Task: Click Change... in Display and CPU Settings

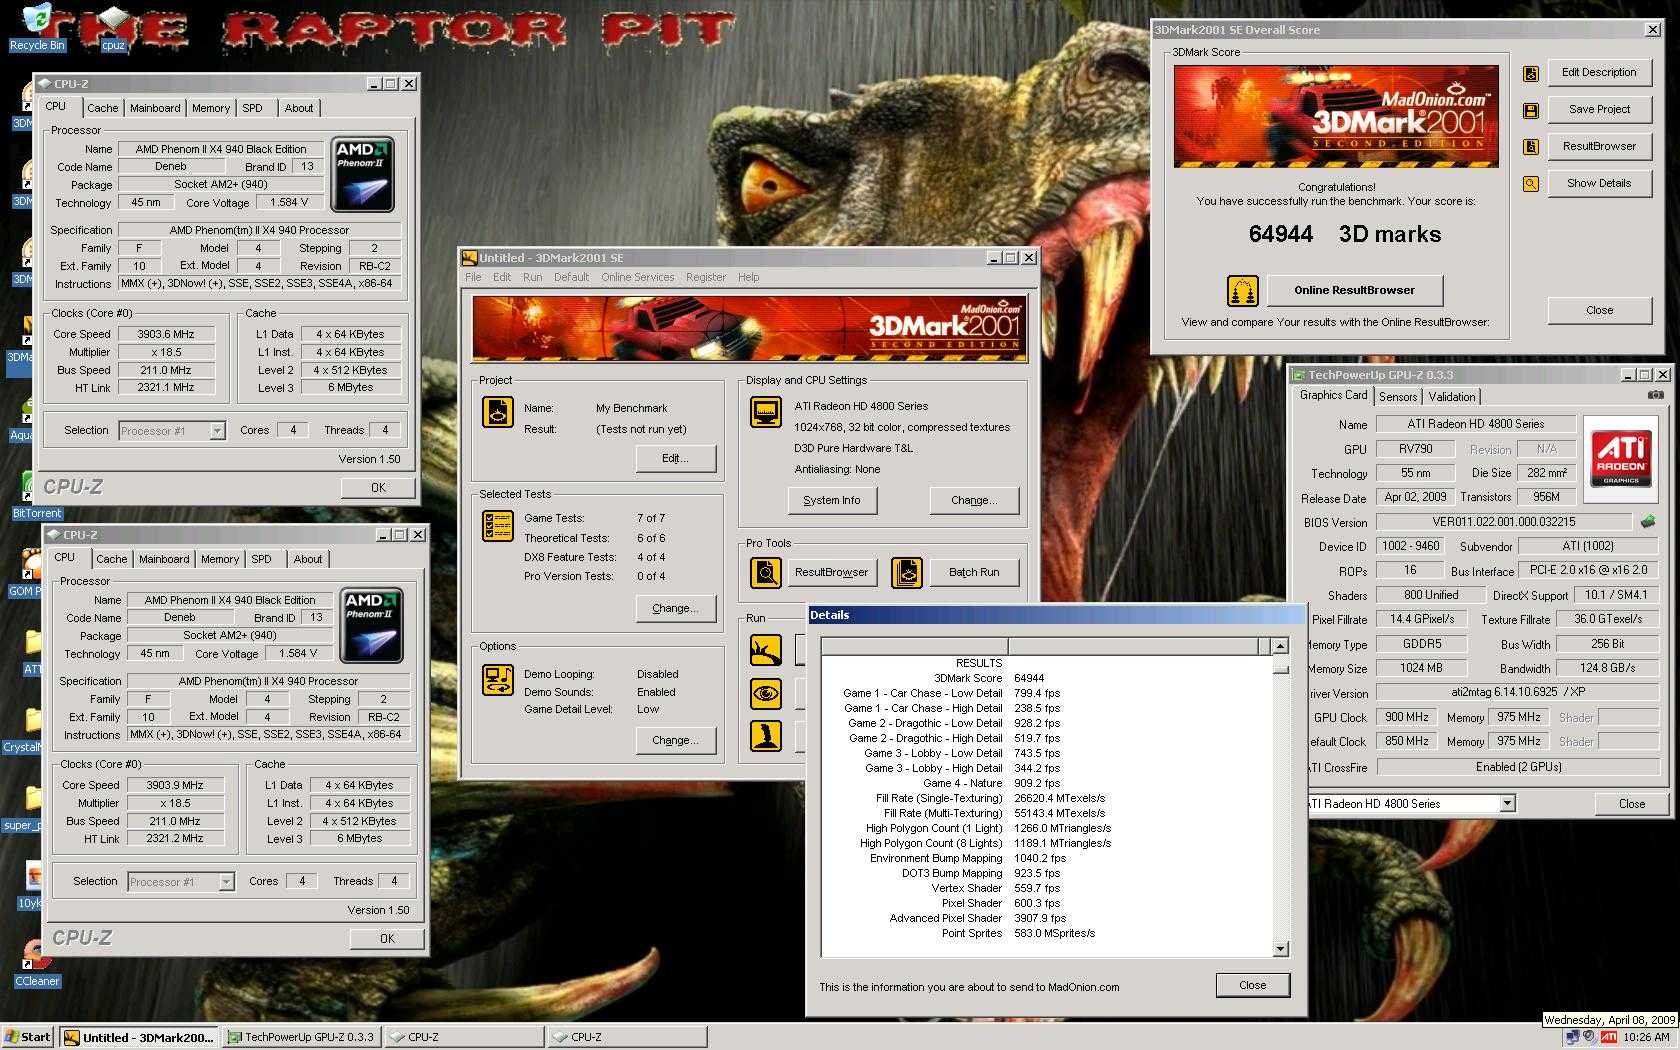Action: 974,500
